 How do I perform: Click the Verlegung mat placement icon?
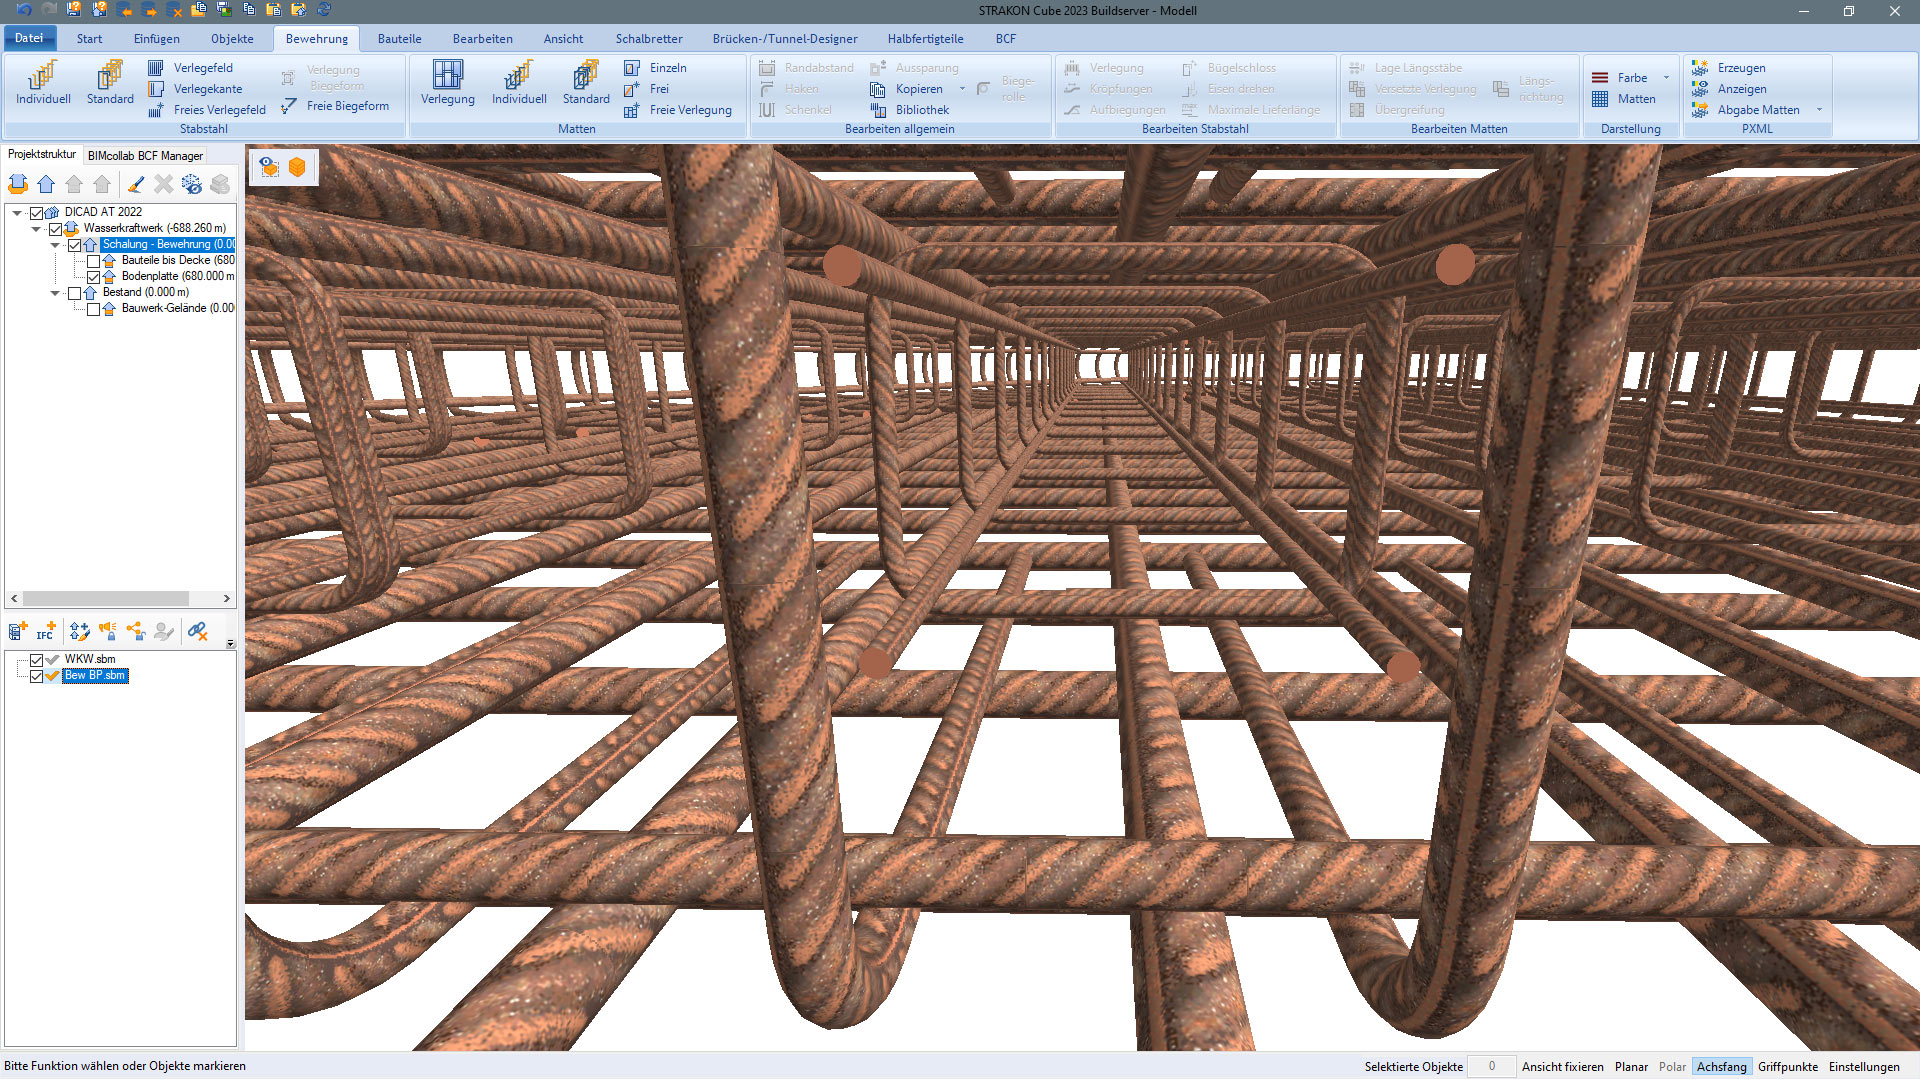(447, 76)
